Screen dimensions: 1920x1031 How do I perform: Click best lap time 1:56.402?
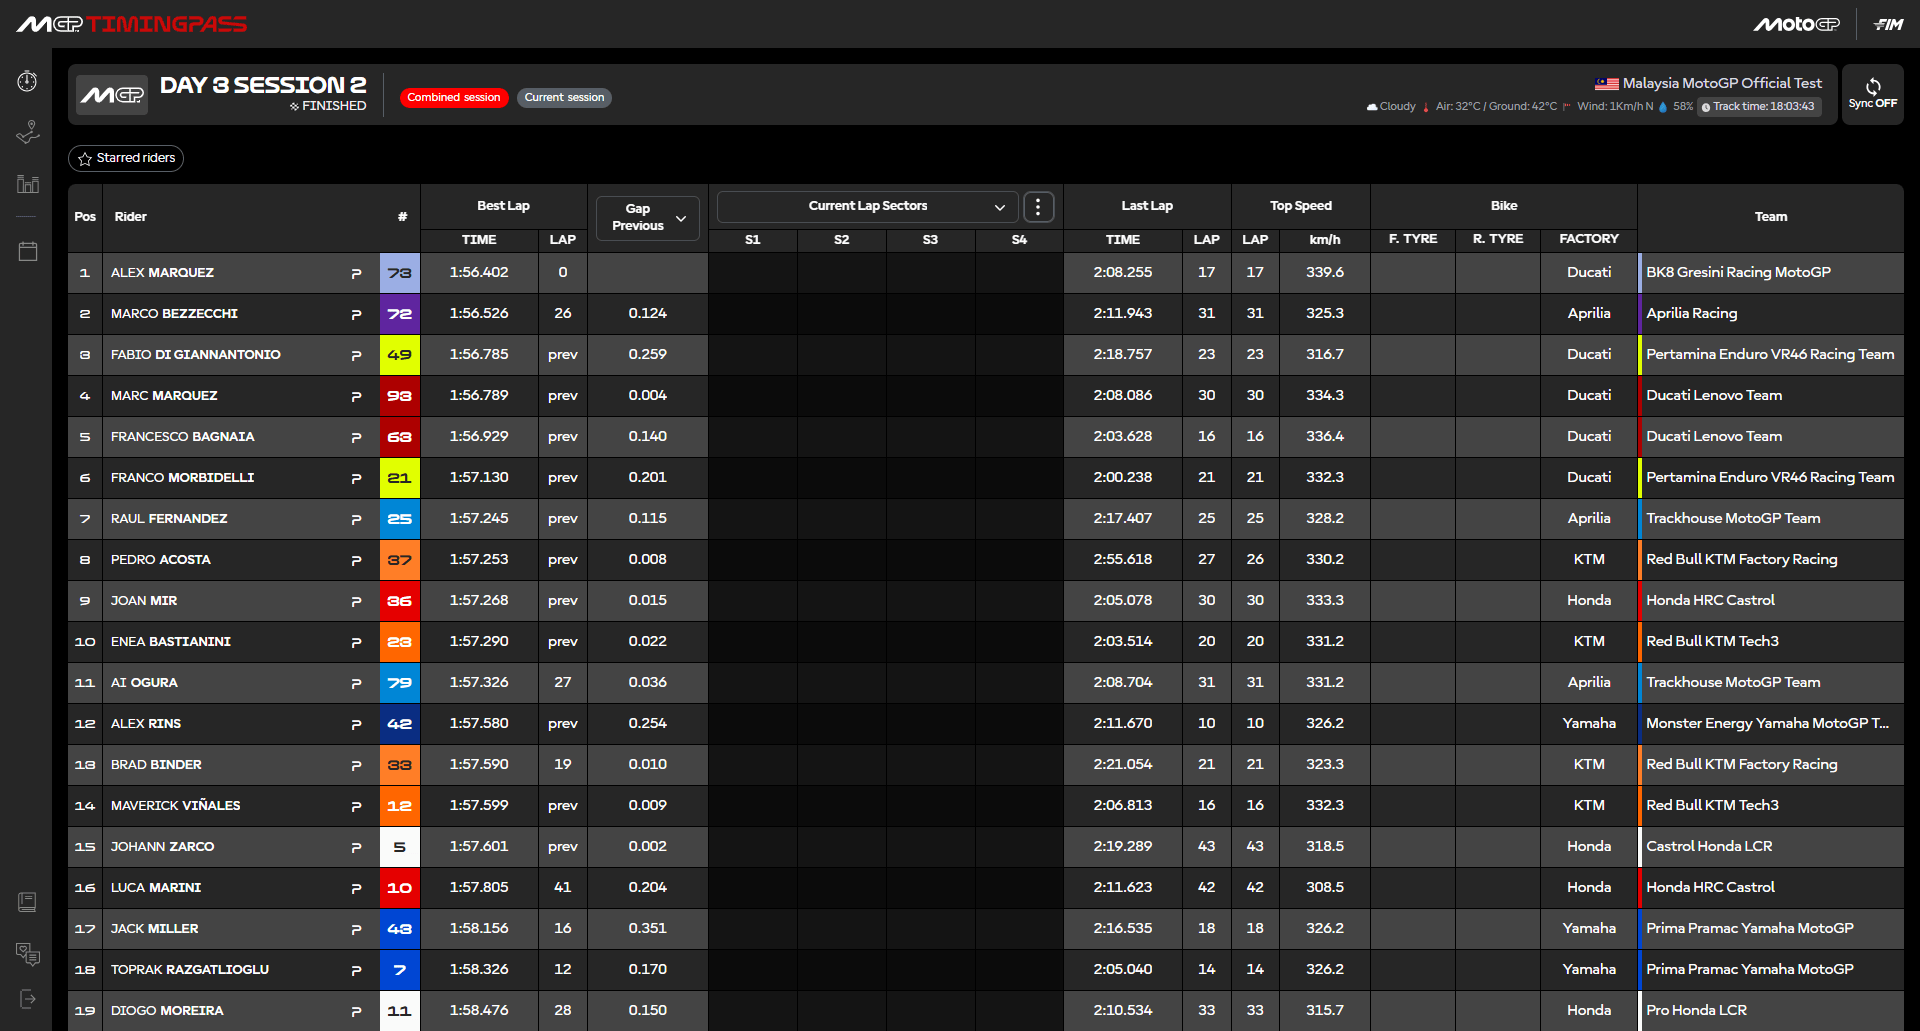click(x=479, y=272)
